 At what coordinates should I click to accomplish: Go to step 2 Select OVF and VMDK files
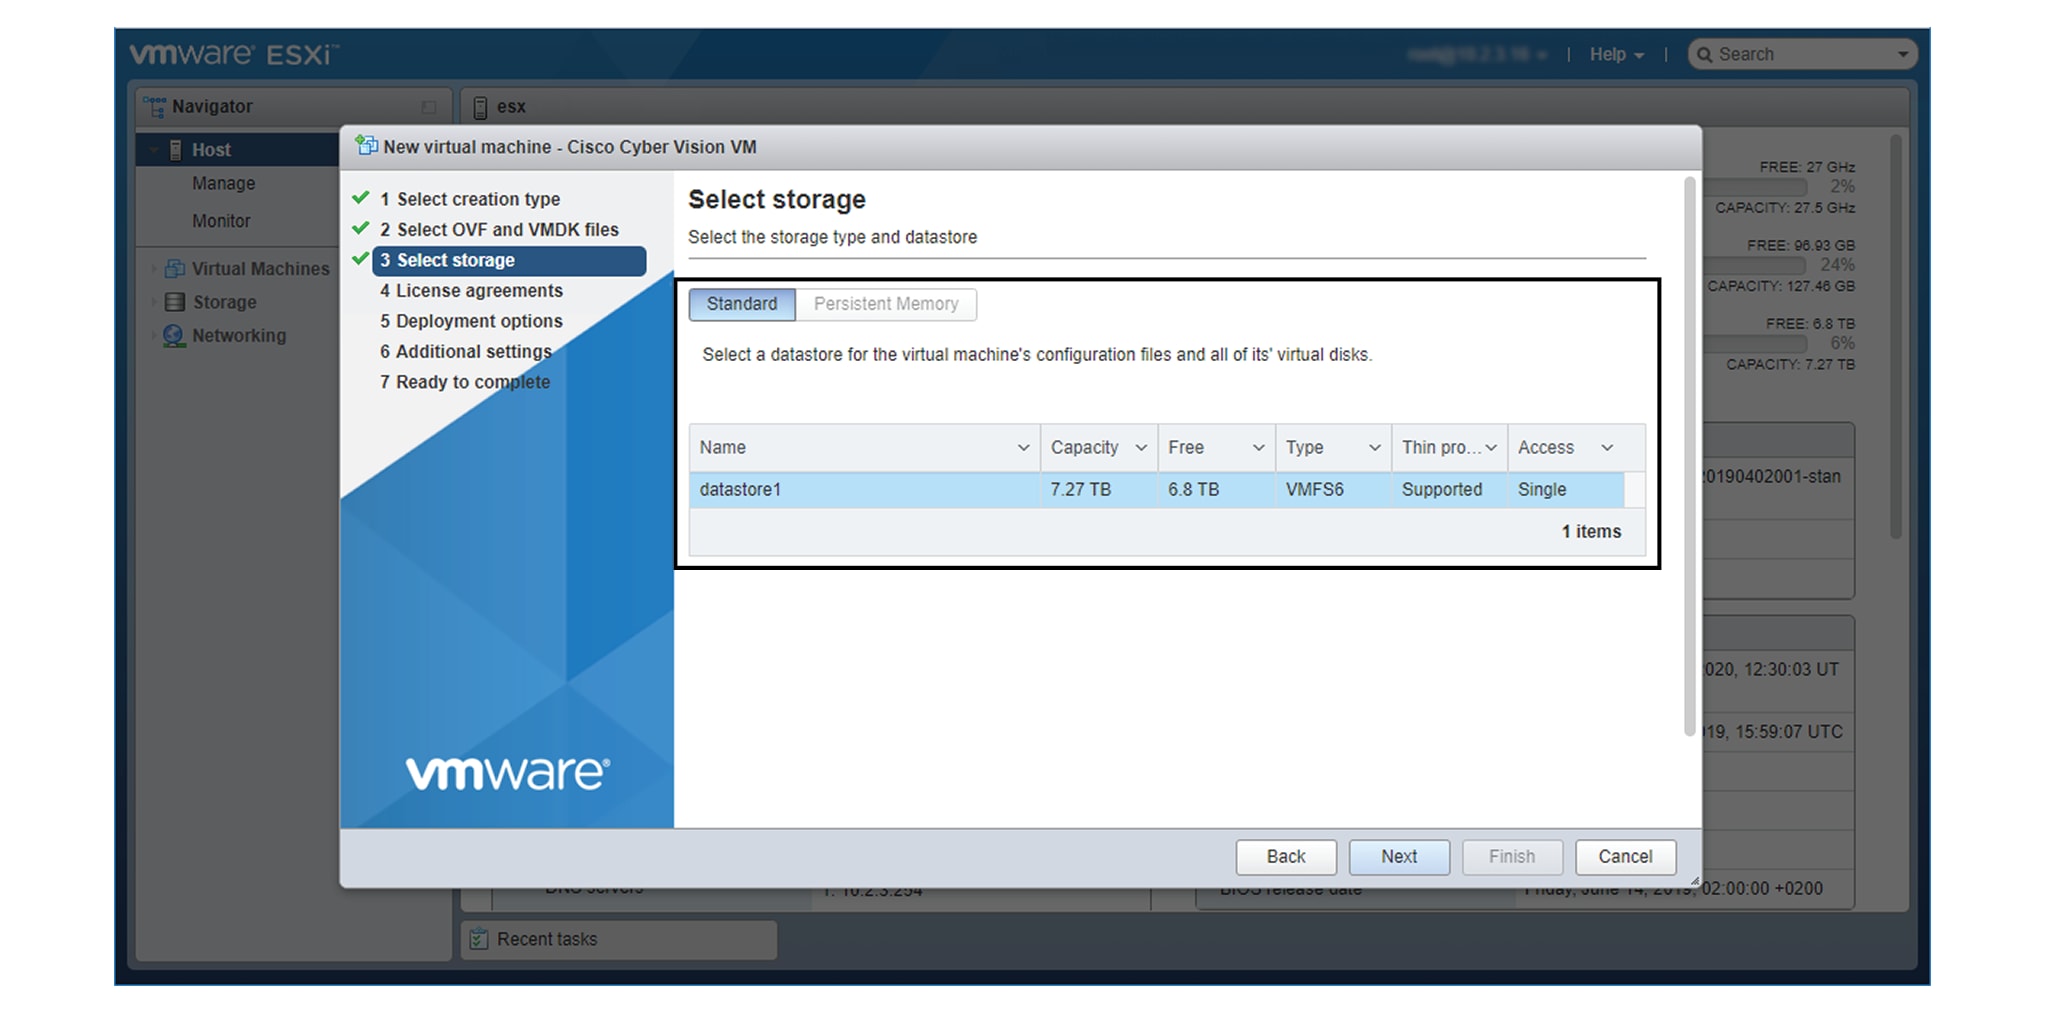(498, 229)
